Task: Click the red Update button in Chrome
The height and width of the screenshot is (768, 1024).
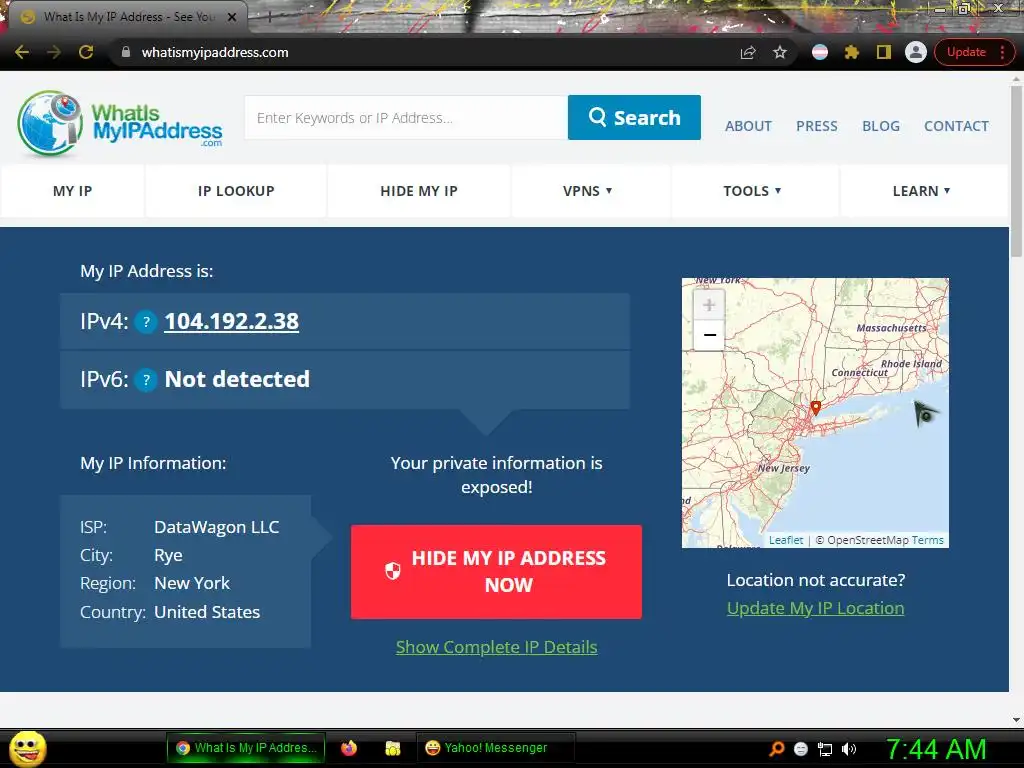Action: pos(966,52)
